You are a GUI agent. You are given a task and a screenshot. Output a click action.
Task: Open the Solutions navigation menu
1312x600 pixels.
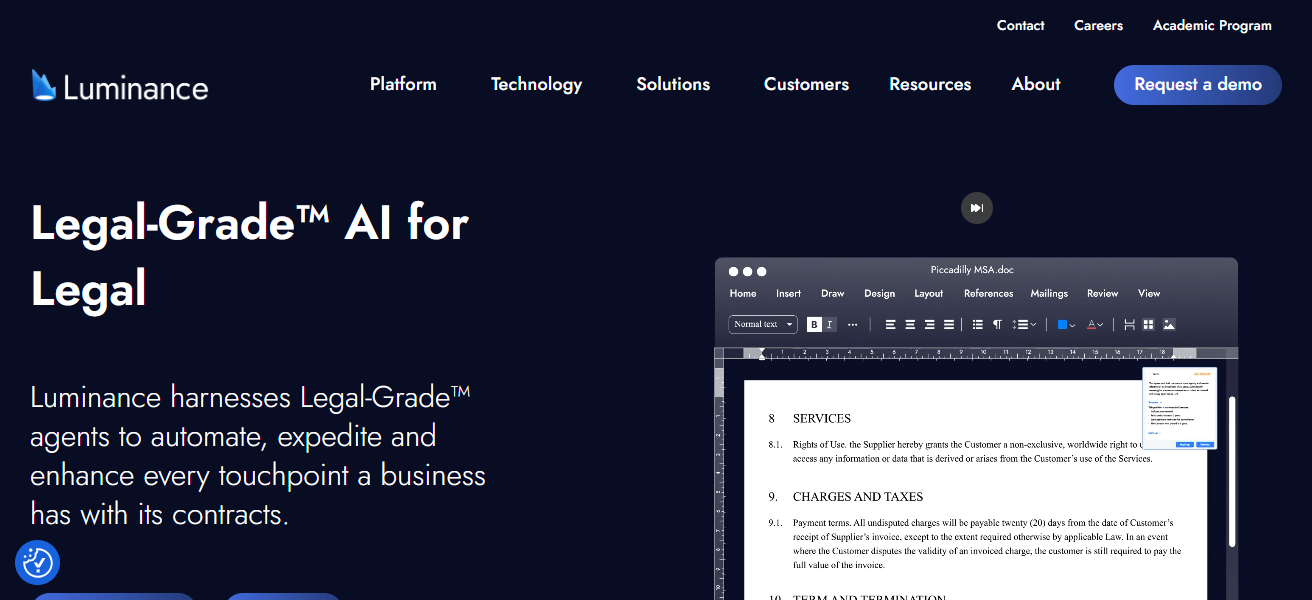[673, 84]
